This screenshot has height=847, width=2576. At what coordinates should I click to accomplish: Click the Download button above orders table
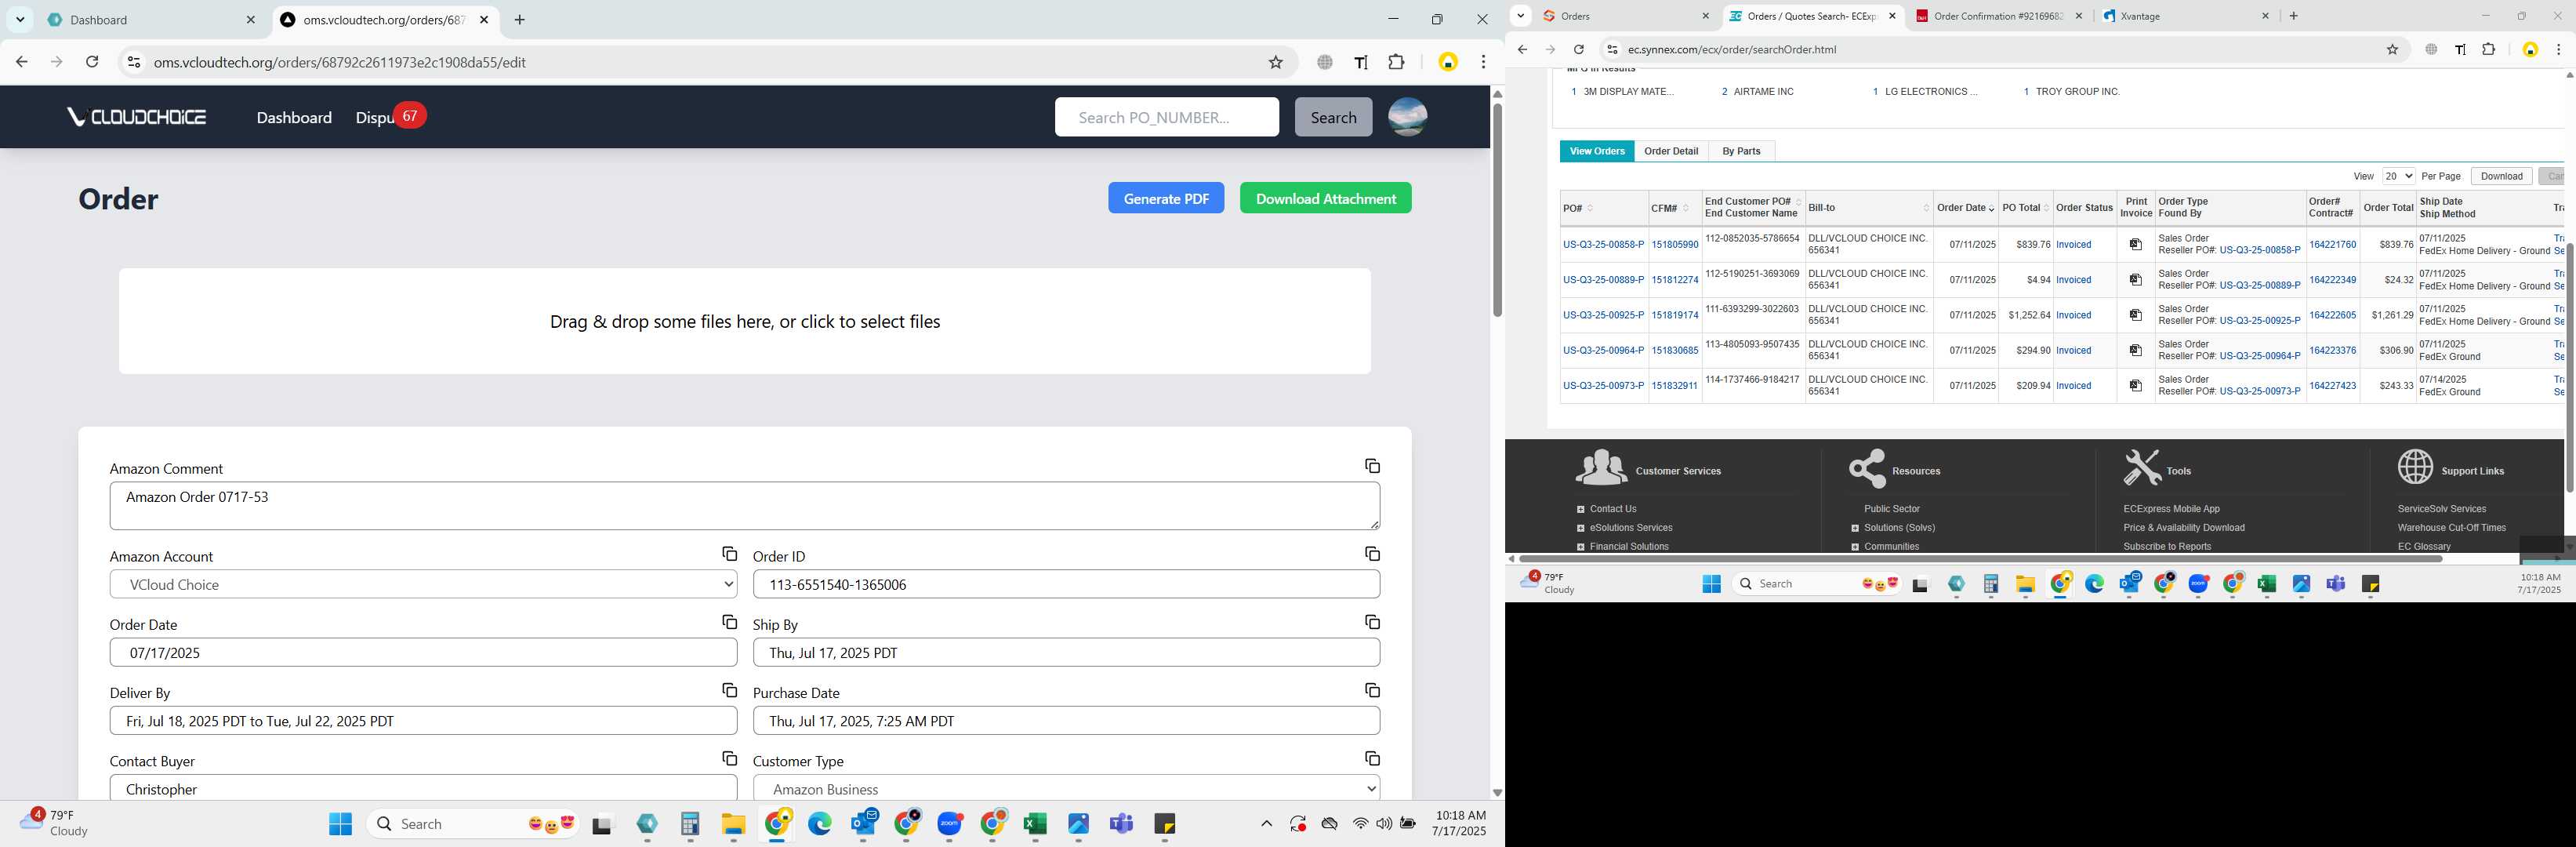click(2501, 176)
